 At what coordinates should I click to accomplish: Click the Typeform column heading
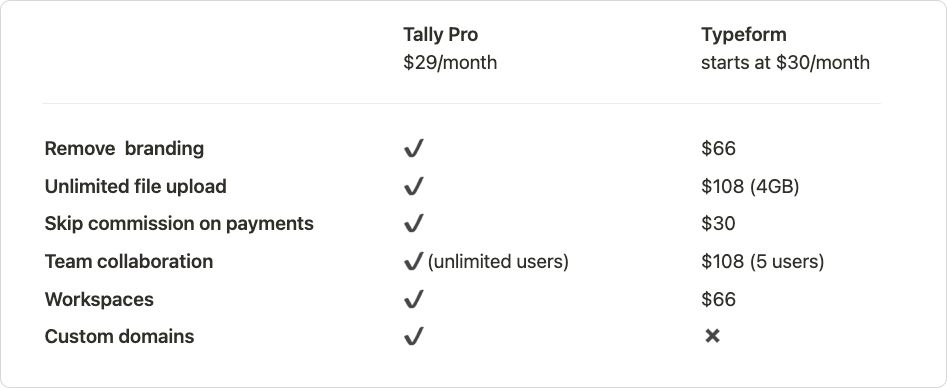tap(743, 34)
